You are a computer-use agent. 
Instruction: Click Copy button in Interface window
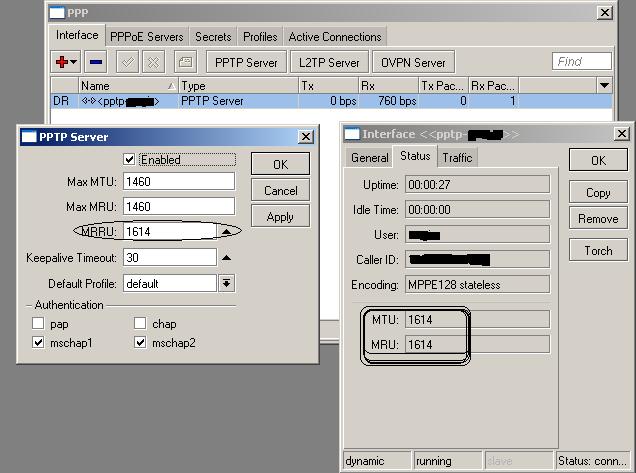pos(598,192)
